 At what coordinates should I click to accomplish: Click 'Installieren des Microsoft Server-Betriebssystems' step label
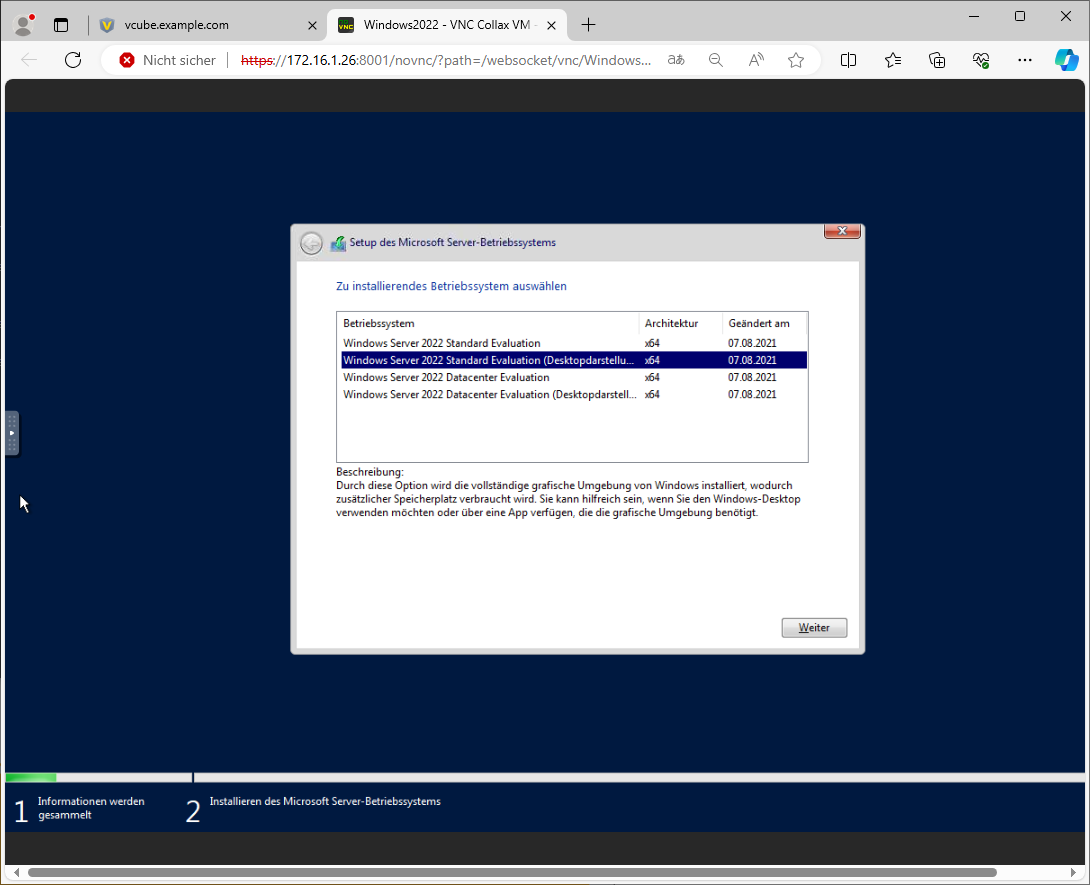point(325,802)
